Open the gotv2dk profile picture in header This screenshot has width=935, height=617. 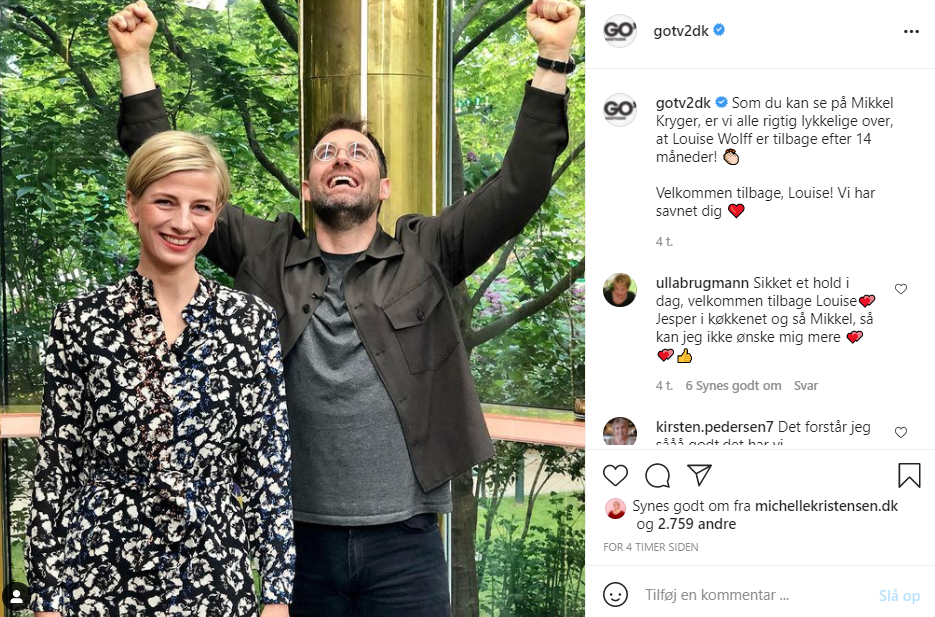click(x=620, y=31)
